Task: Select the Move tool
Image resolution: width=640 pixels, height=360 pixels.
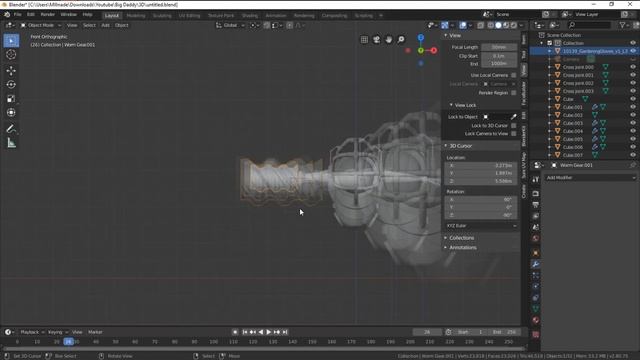Action: point(11,71)
